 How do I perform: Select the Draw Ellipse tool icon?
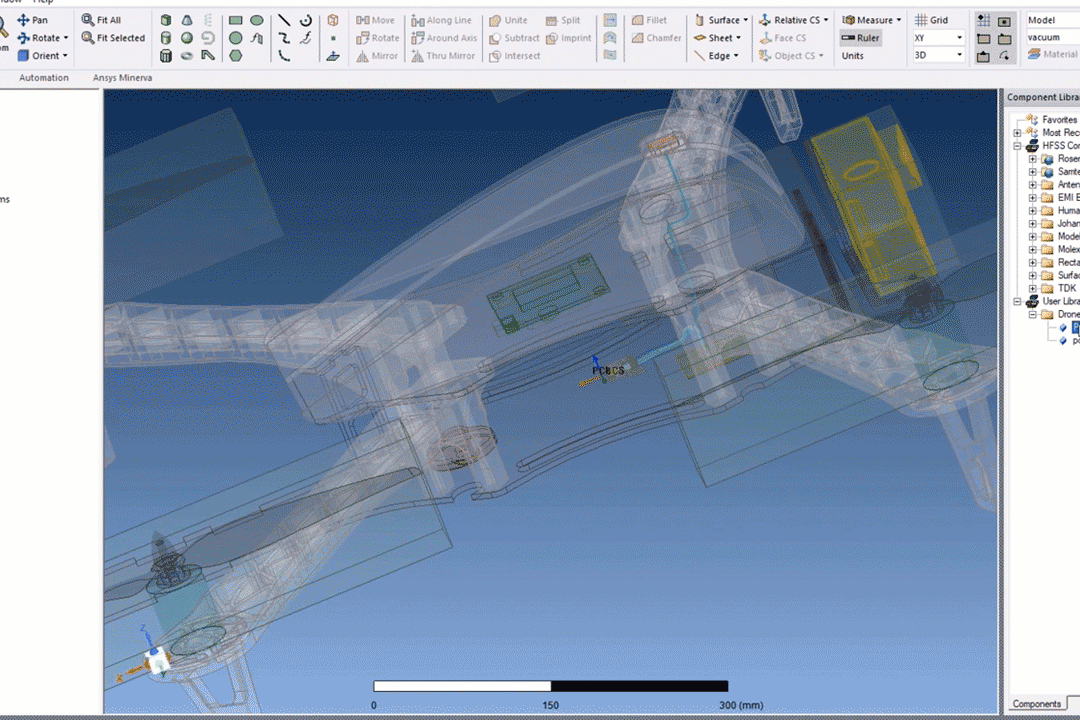[x=257, y=20]
